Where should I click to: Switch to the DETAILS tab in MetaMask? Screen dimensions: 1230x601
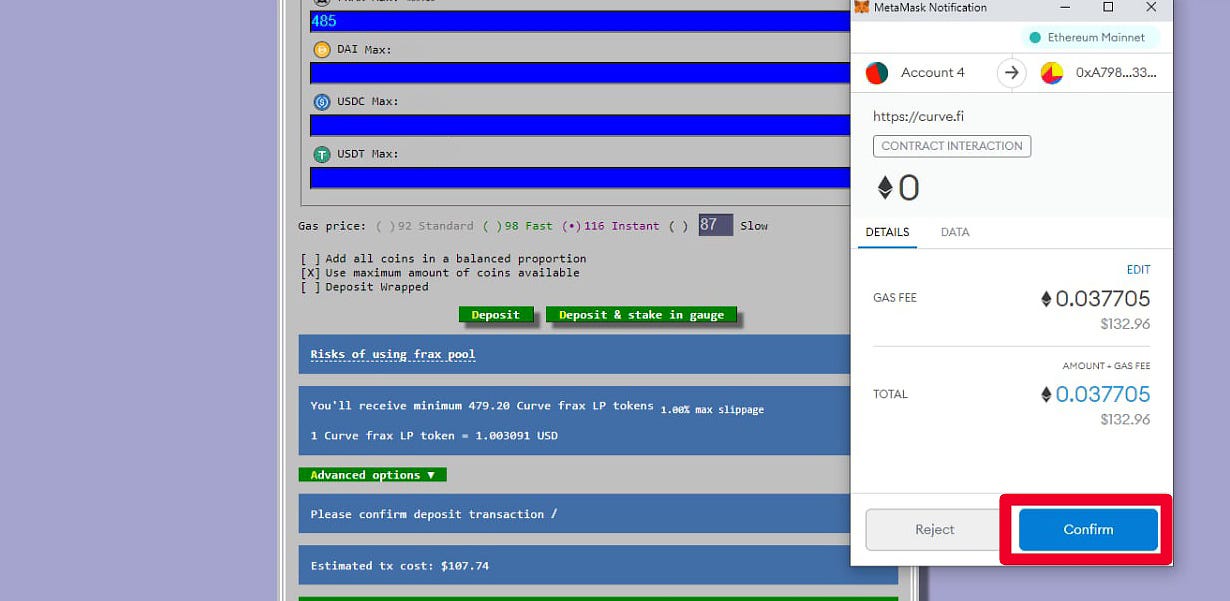pos(887,232)
